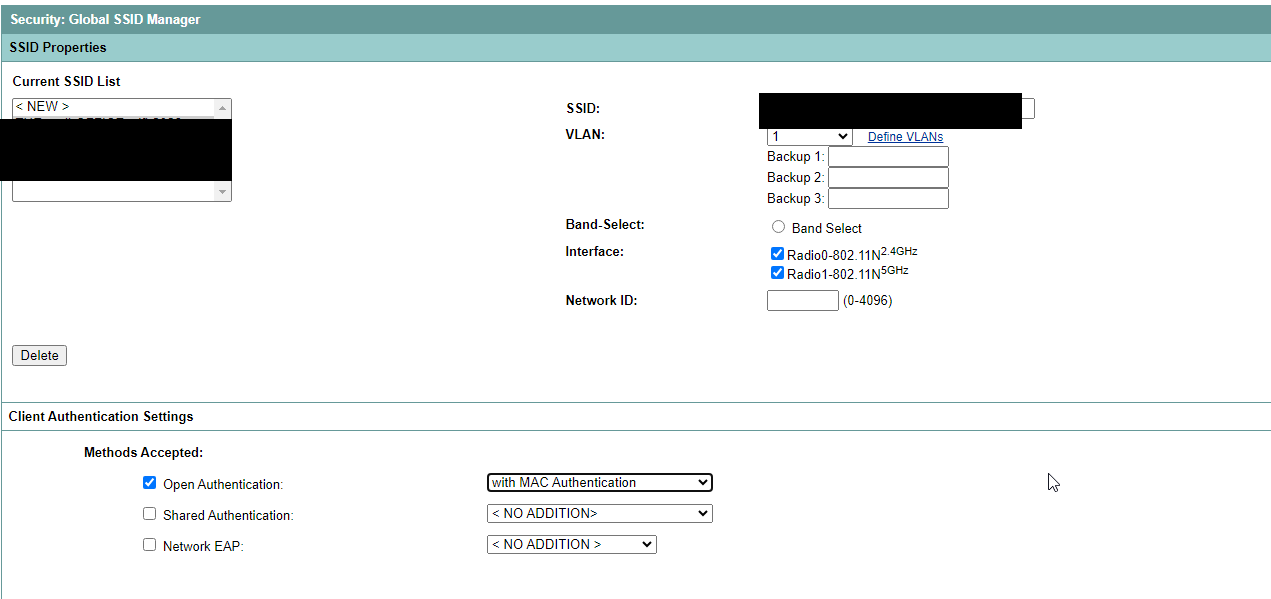Click the SSID name input field
Viewport: 1271px width, 599px height.
[892, 110]
